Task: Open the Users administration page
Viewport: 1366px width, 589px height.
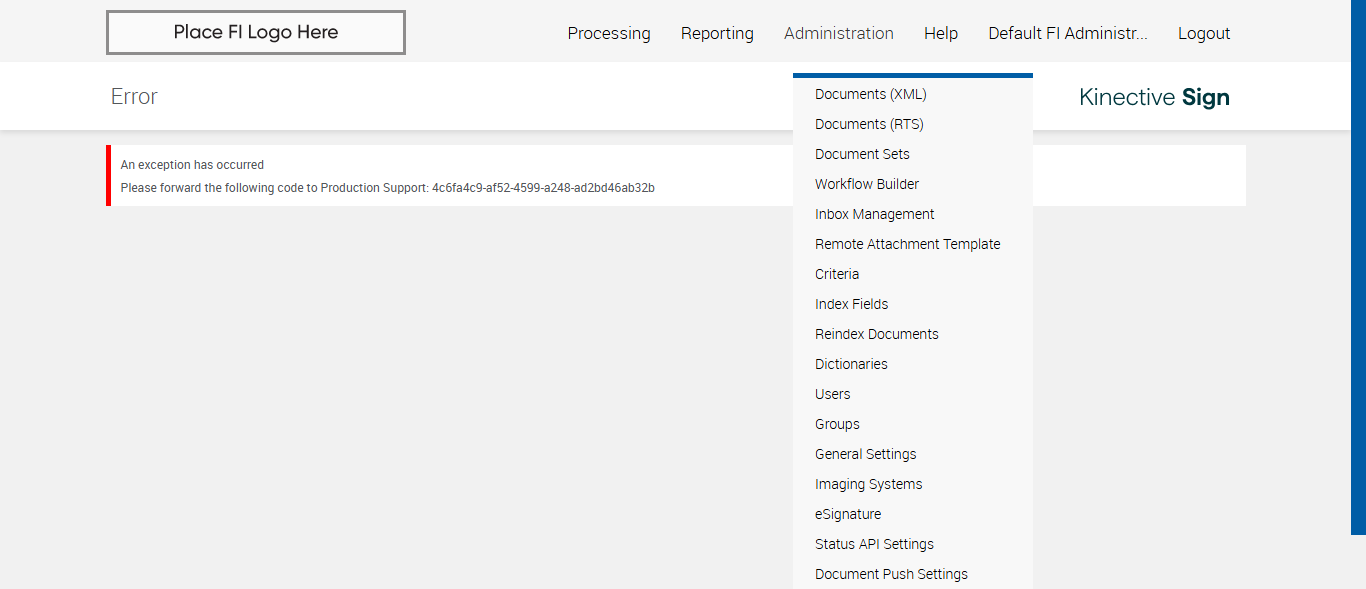Action: pyautogui.click(x=832, y=394)
